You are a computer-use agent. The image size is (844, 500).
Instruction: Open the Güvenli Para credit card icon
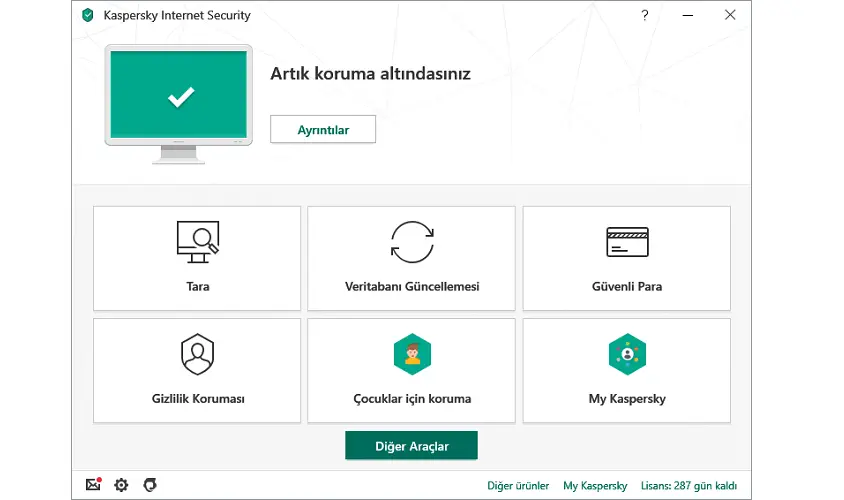pyautogui.click(x=627, y=242)
